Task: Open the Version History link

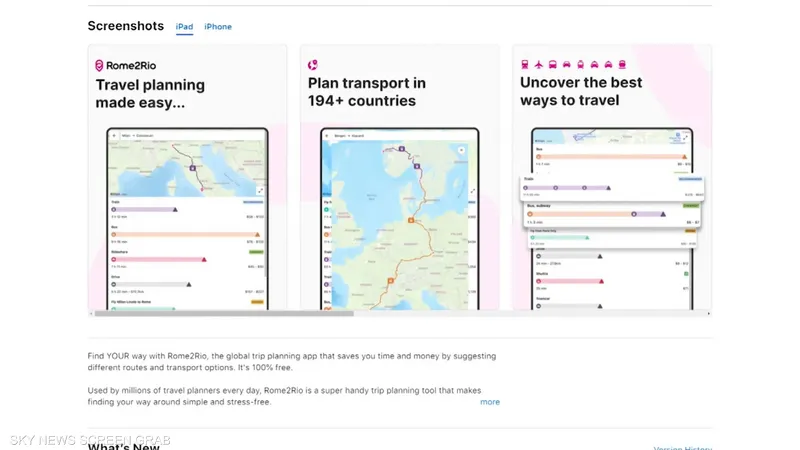Action: pos(683,448)
